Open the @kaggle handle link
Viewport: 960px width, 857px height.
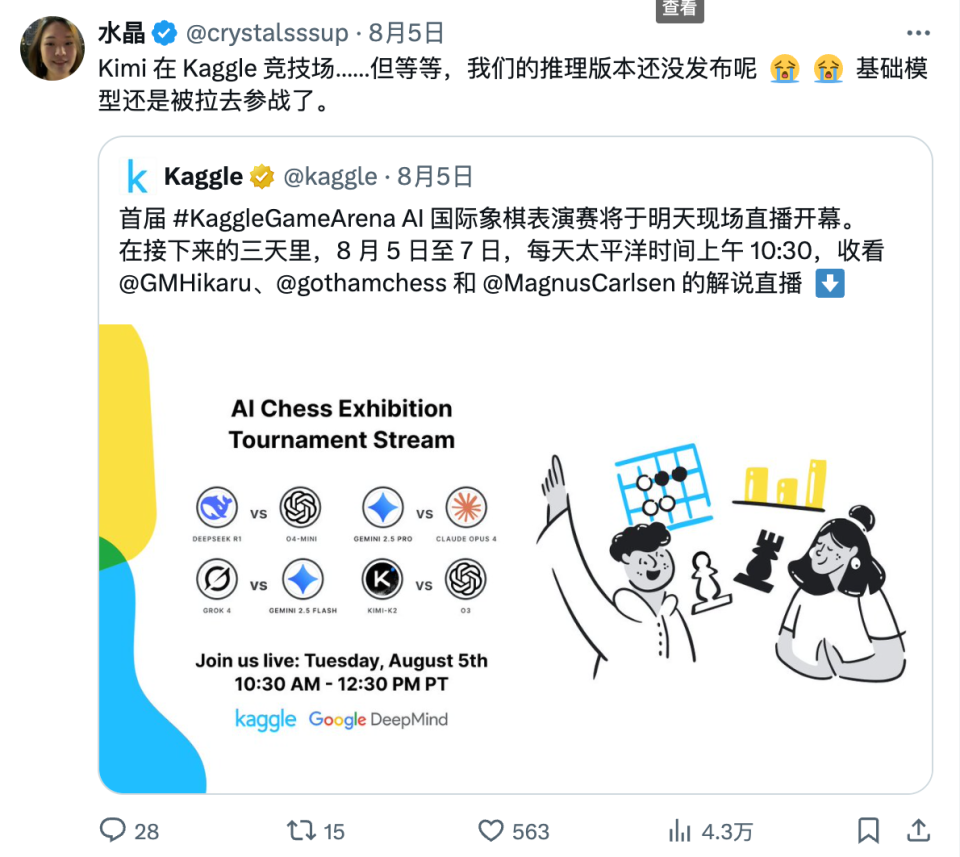tap(330, 177)
